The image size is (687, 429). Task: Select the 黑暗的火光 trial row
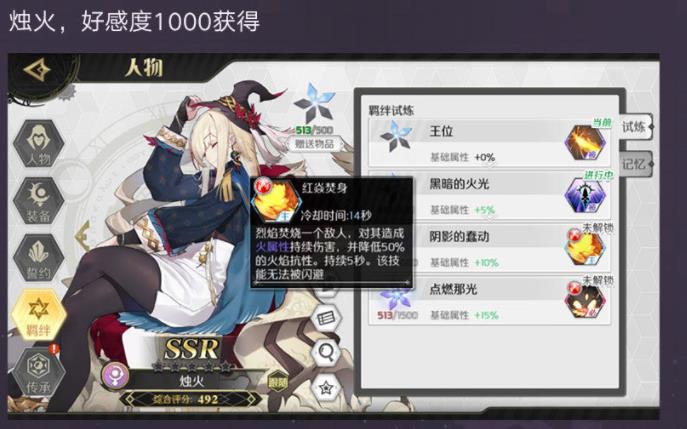490,195
